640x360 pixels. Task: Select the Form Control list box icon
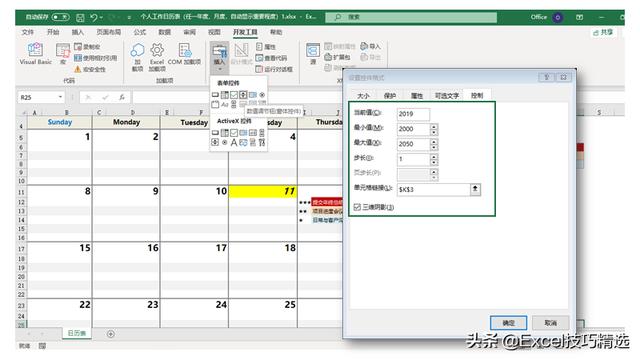tap(253, 95)
